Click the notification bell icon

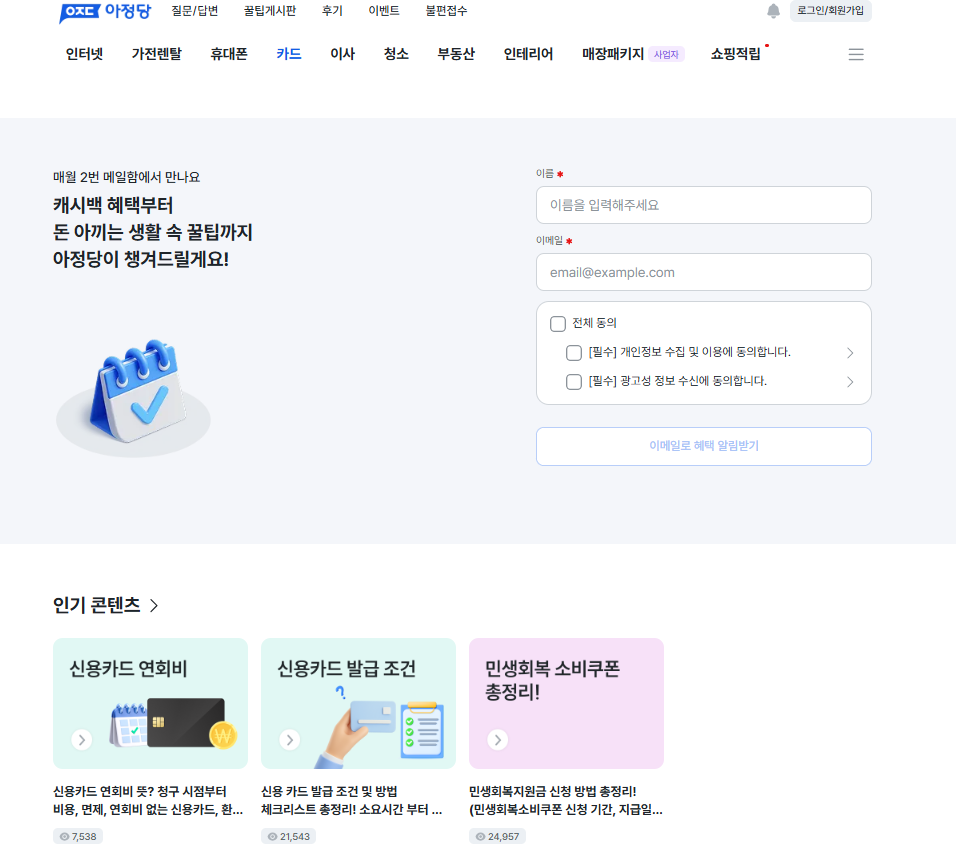pos(773,11)
